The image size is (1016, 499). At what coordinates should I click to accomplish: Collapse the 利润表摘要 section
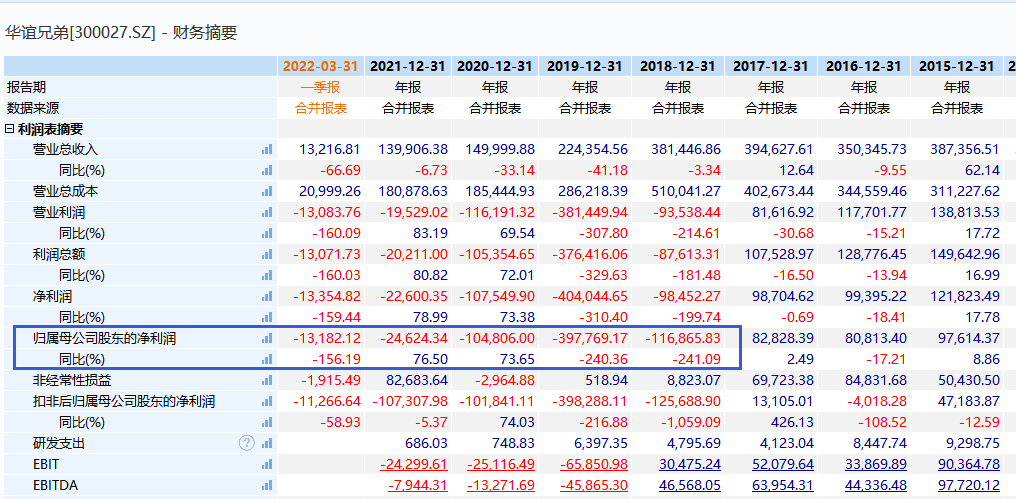click(10, 129)
